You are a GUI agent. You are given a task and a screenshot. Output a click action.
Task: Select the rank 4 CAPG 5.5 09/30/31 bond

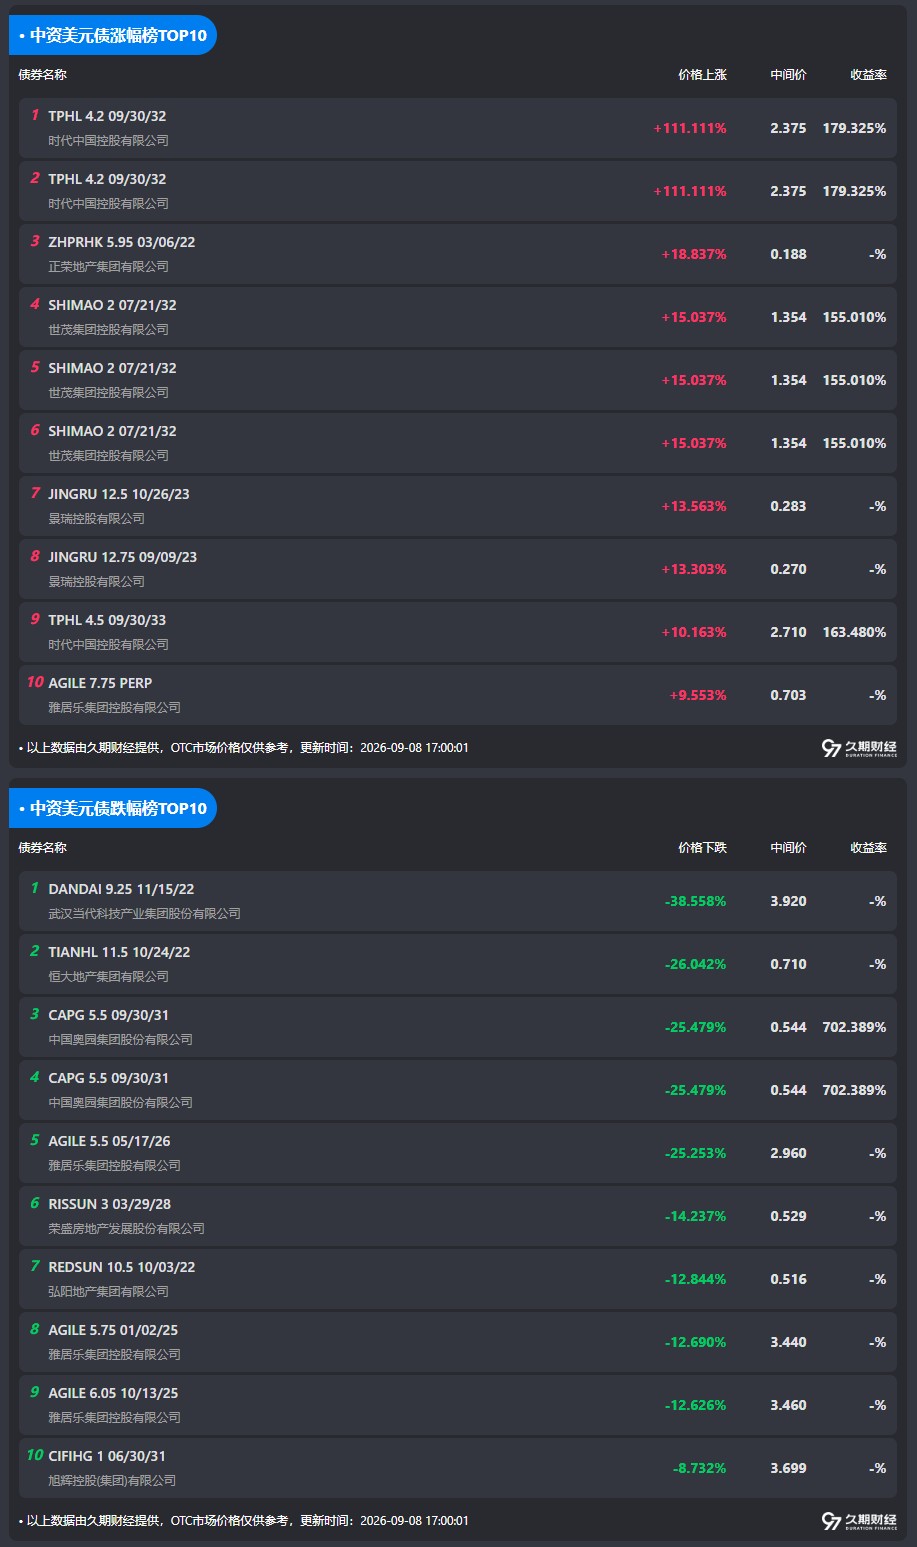pos(458,1090)
